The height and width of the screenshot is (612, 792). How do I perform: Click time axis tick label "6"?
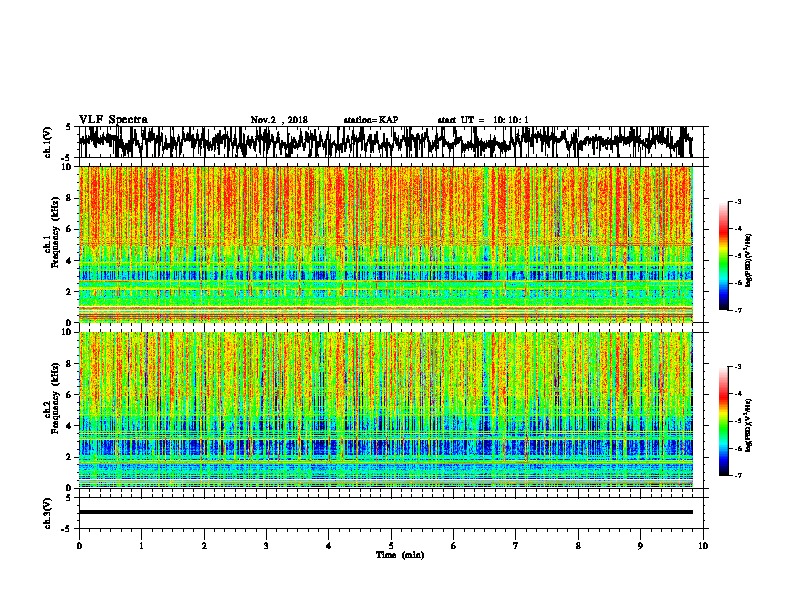point(454,546)
